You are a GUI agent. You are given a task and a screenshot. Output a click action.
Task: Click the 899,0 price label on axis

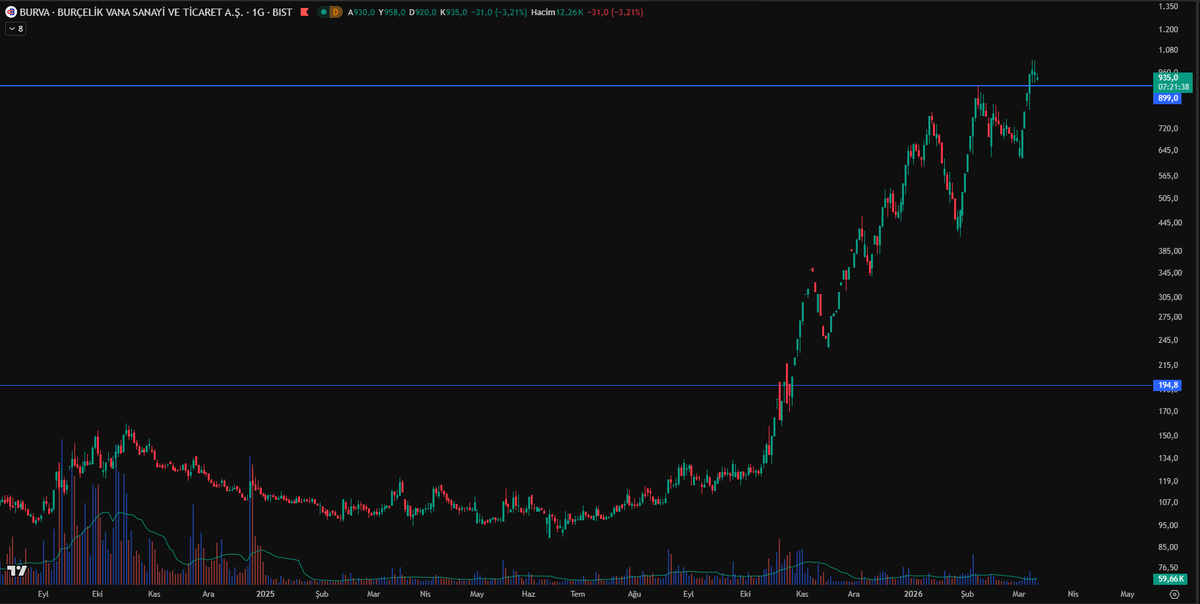point(1168,98)
